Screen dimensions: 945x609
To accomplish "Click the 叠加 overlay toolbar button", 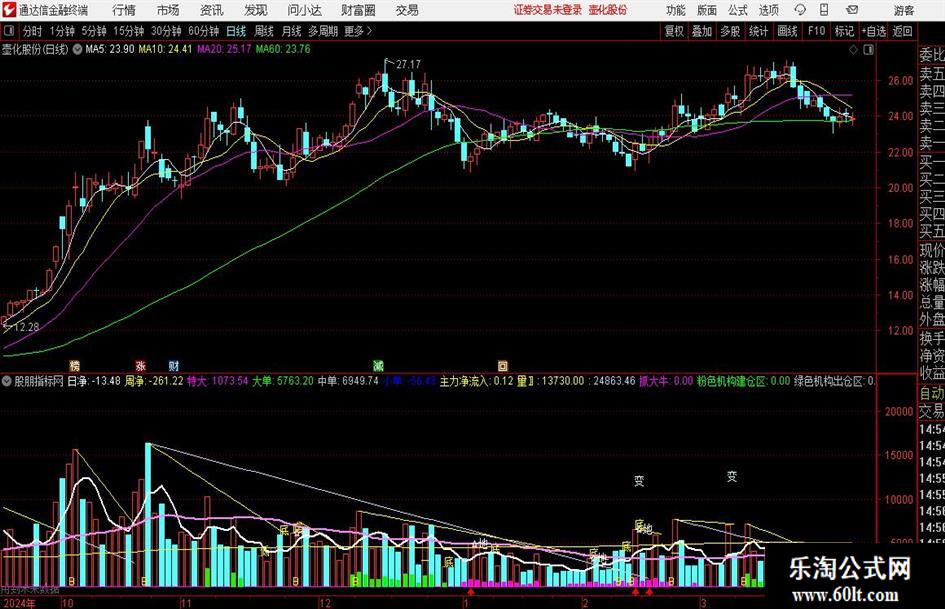I will tap(702, 31).
